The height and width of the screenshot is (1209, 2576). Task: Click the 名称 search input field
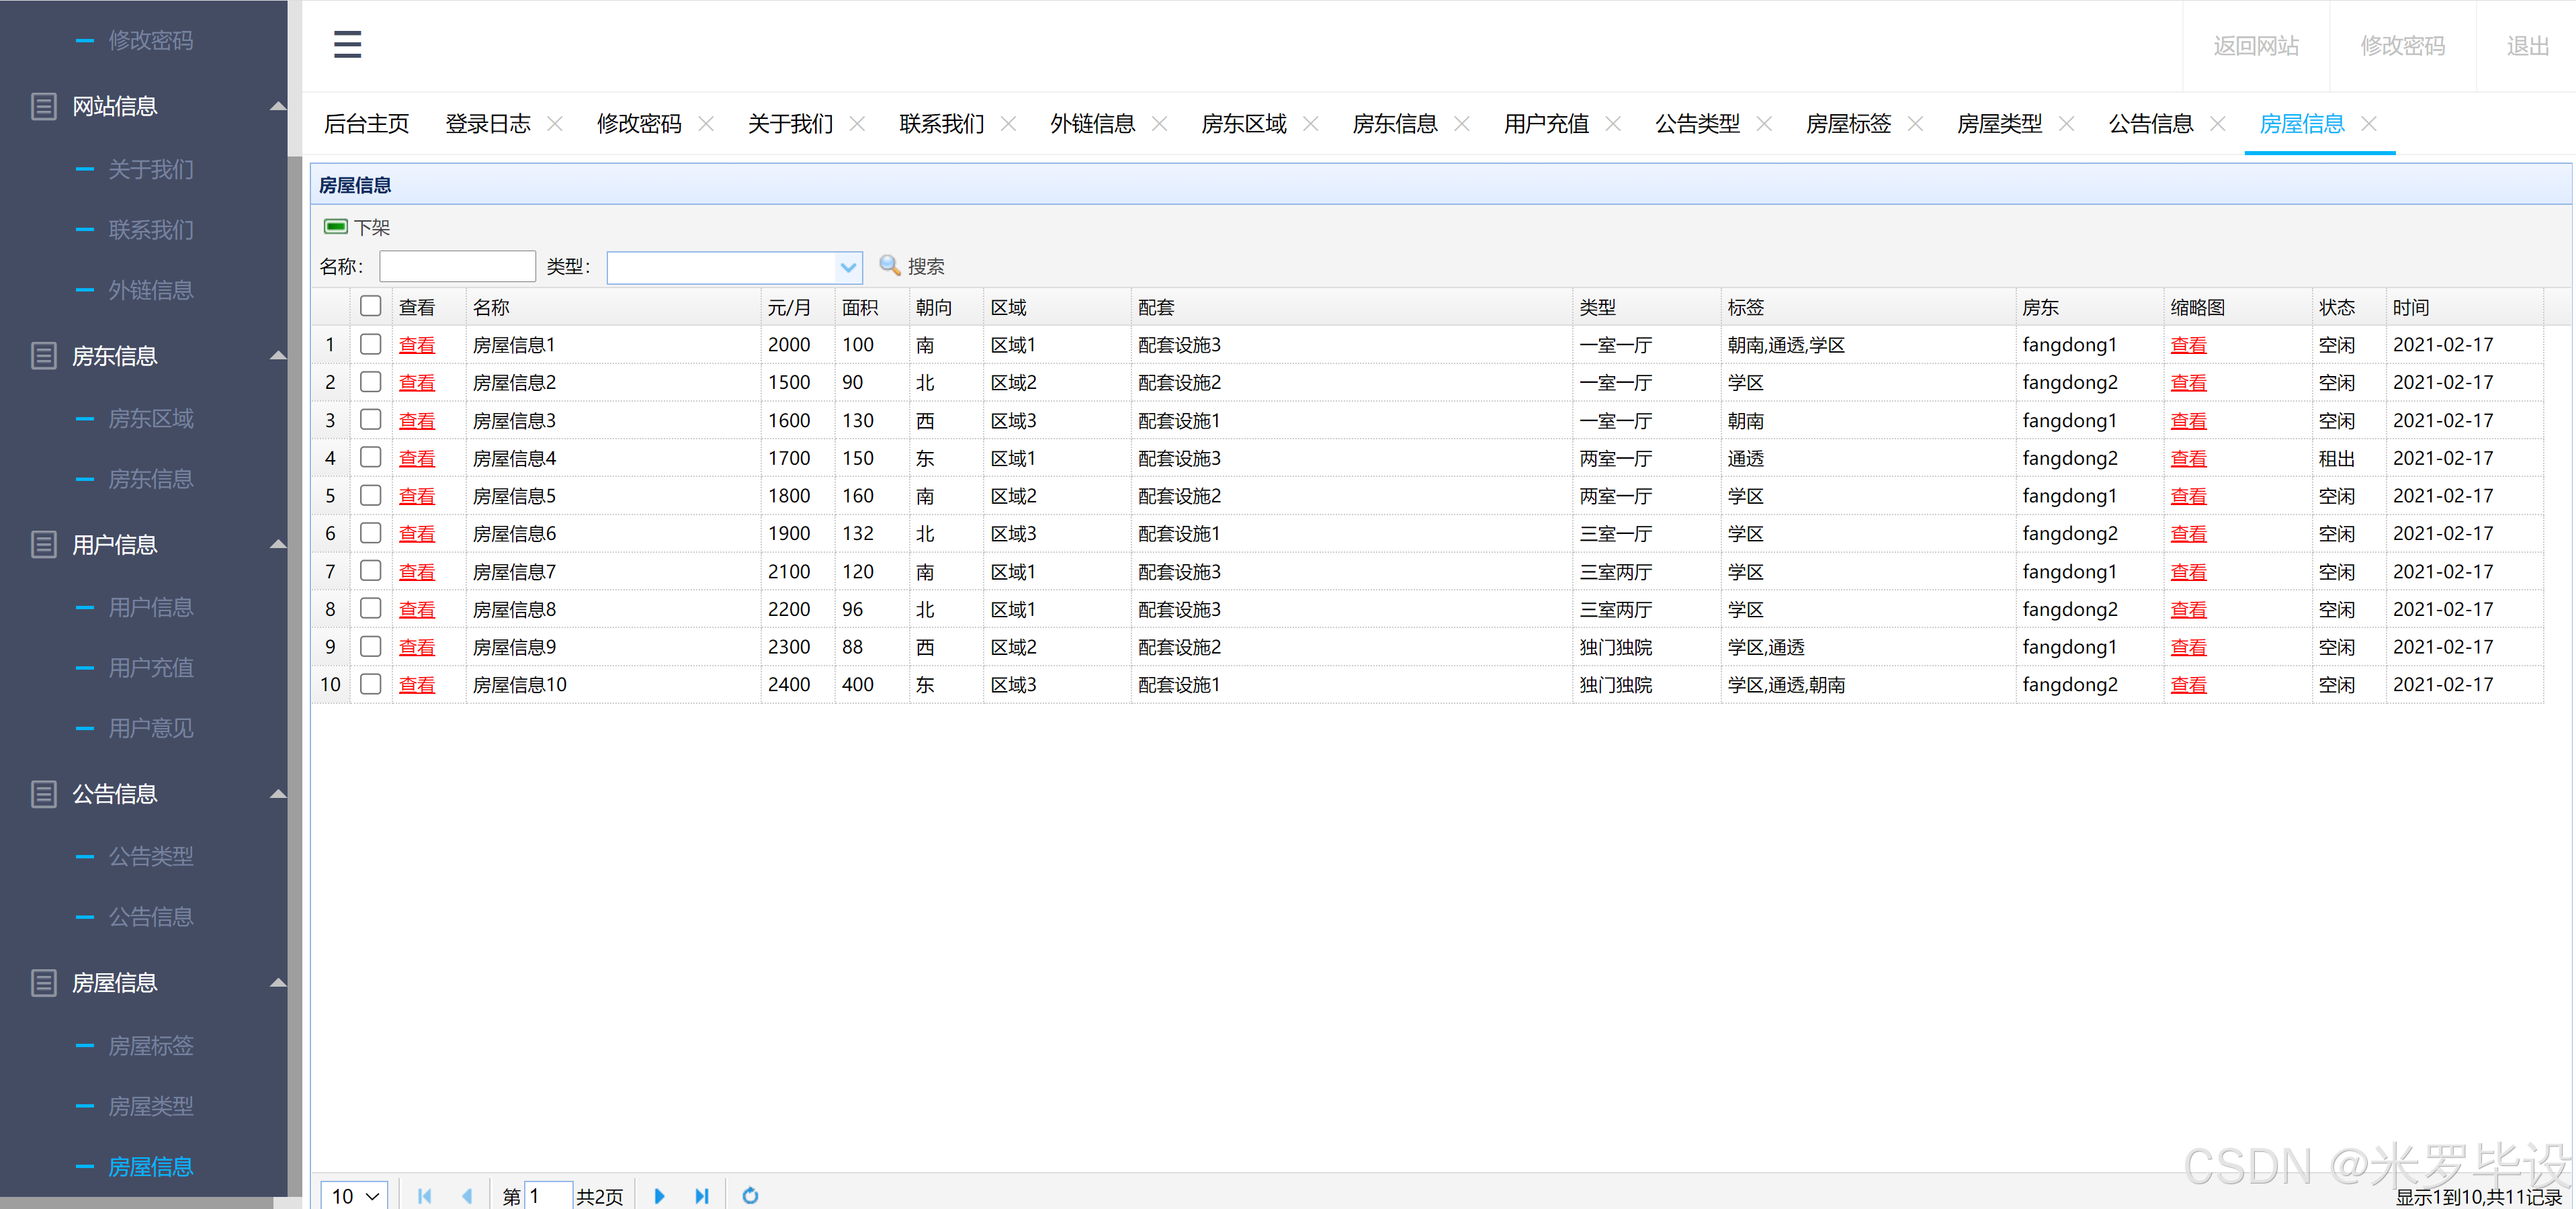(457, 267)
